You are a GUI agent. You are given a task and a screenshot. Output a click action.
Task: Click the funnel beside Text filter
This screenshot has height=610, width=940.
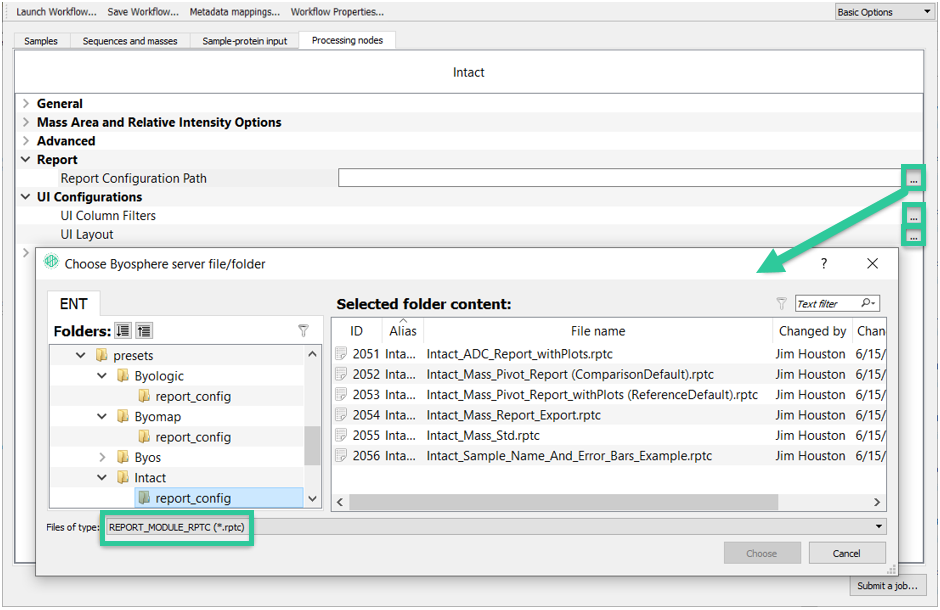[x=781, y=304]
